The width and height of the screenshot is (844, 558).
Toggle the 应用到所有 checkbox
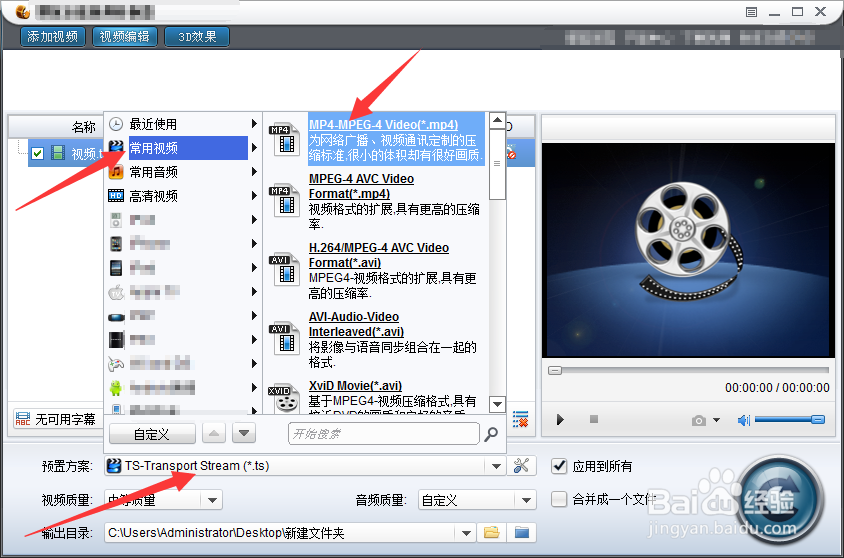click(559, 466)
